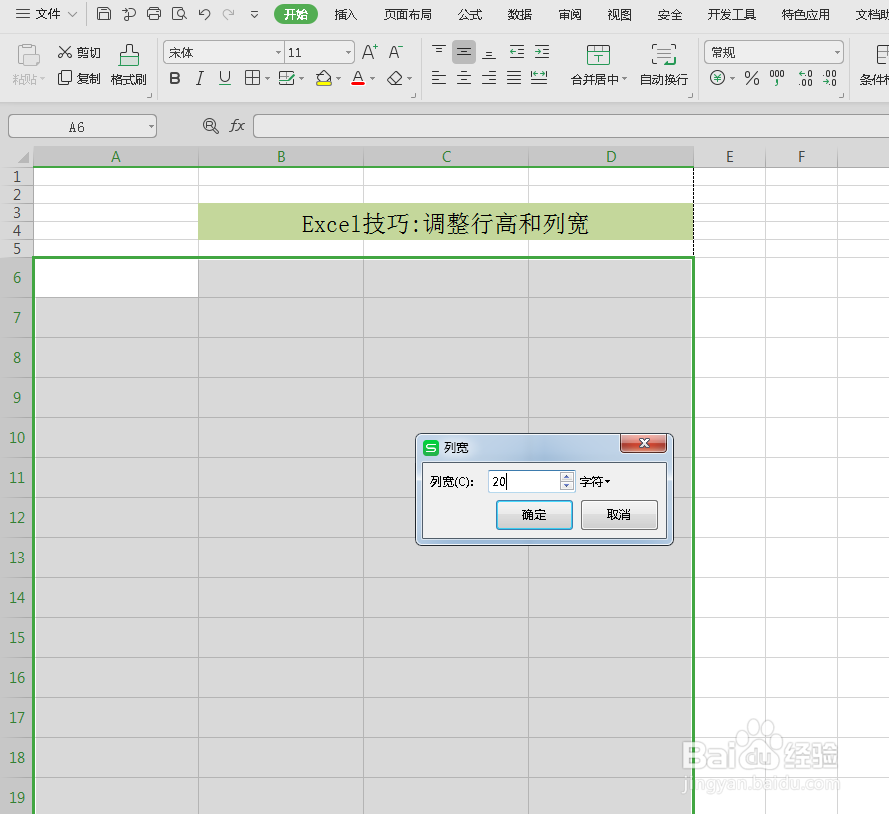Click currency format icon

click(717, 78)
